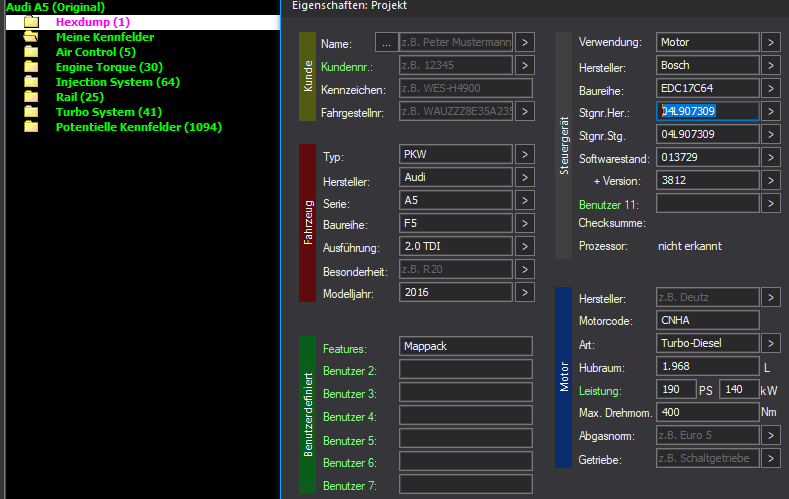Expand the Typ PKW arrow dropdown

click(x=525, y=154)
